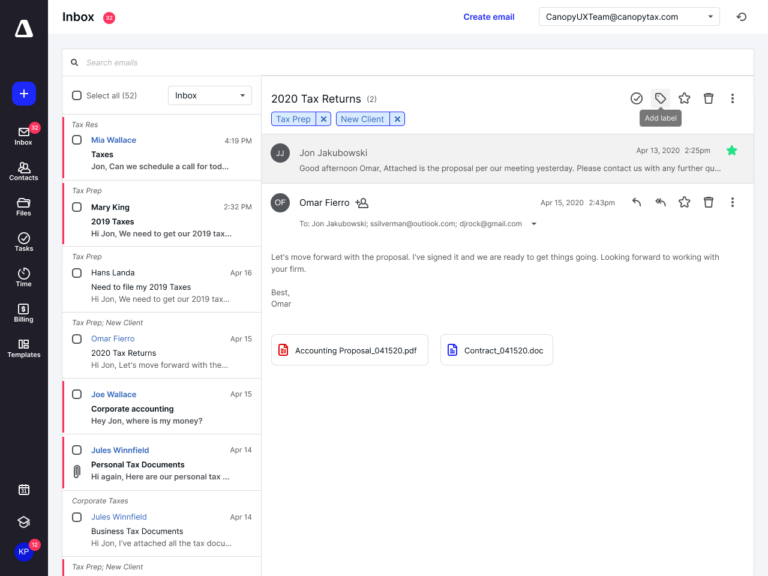The image size is (768, 576).
Task: Open the CanopyUXTeam account dropdown
Action: click(x=629, y=17)
